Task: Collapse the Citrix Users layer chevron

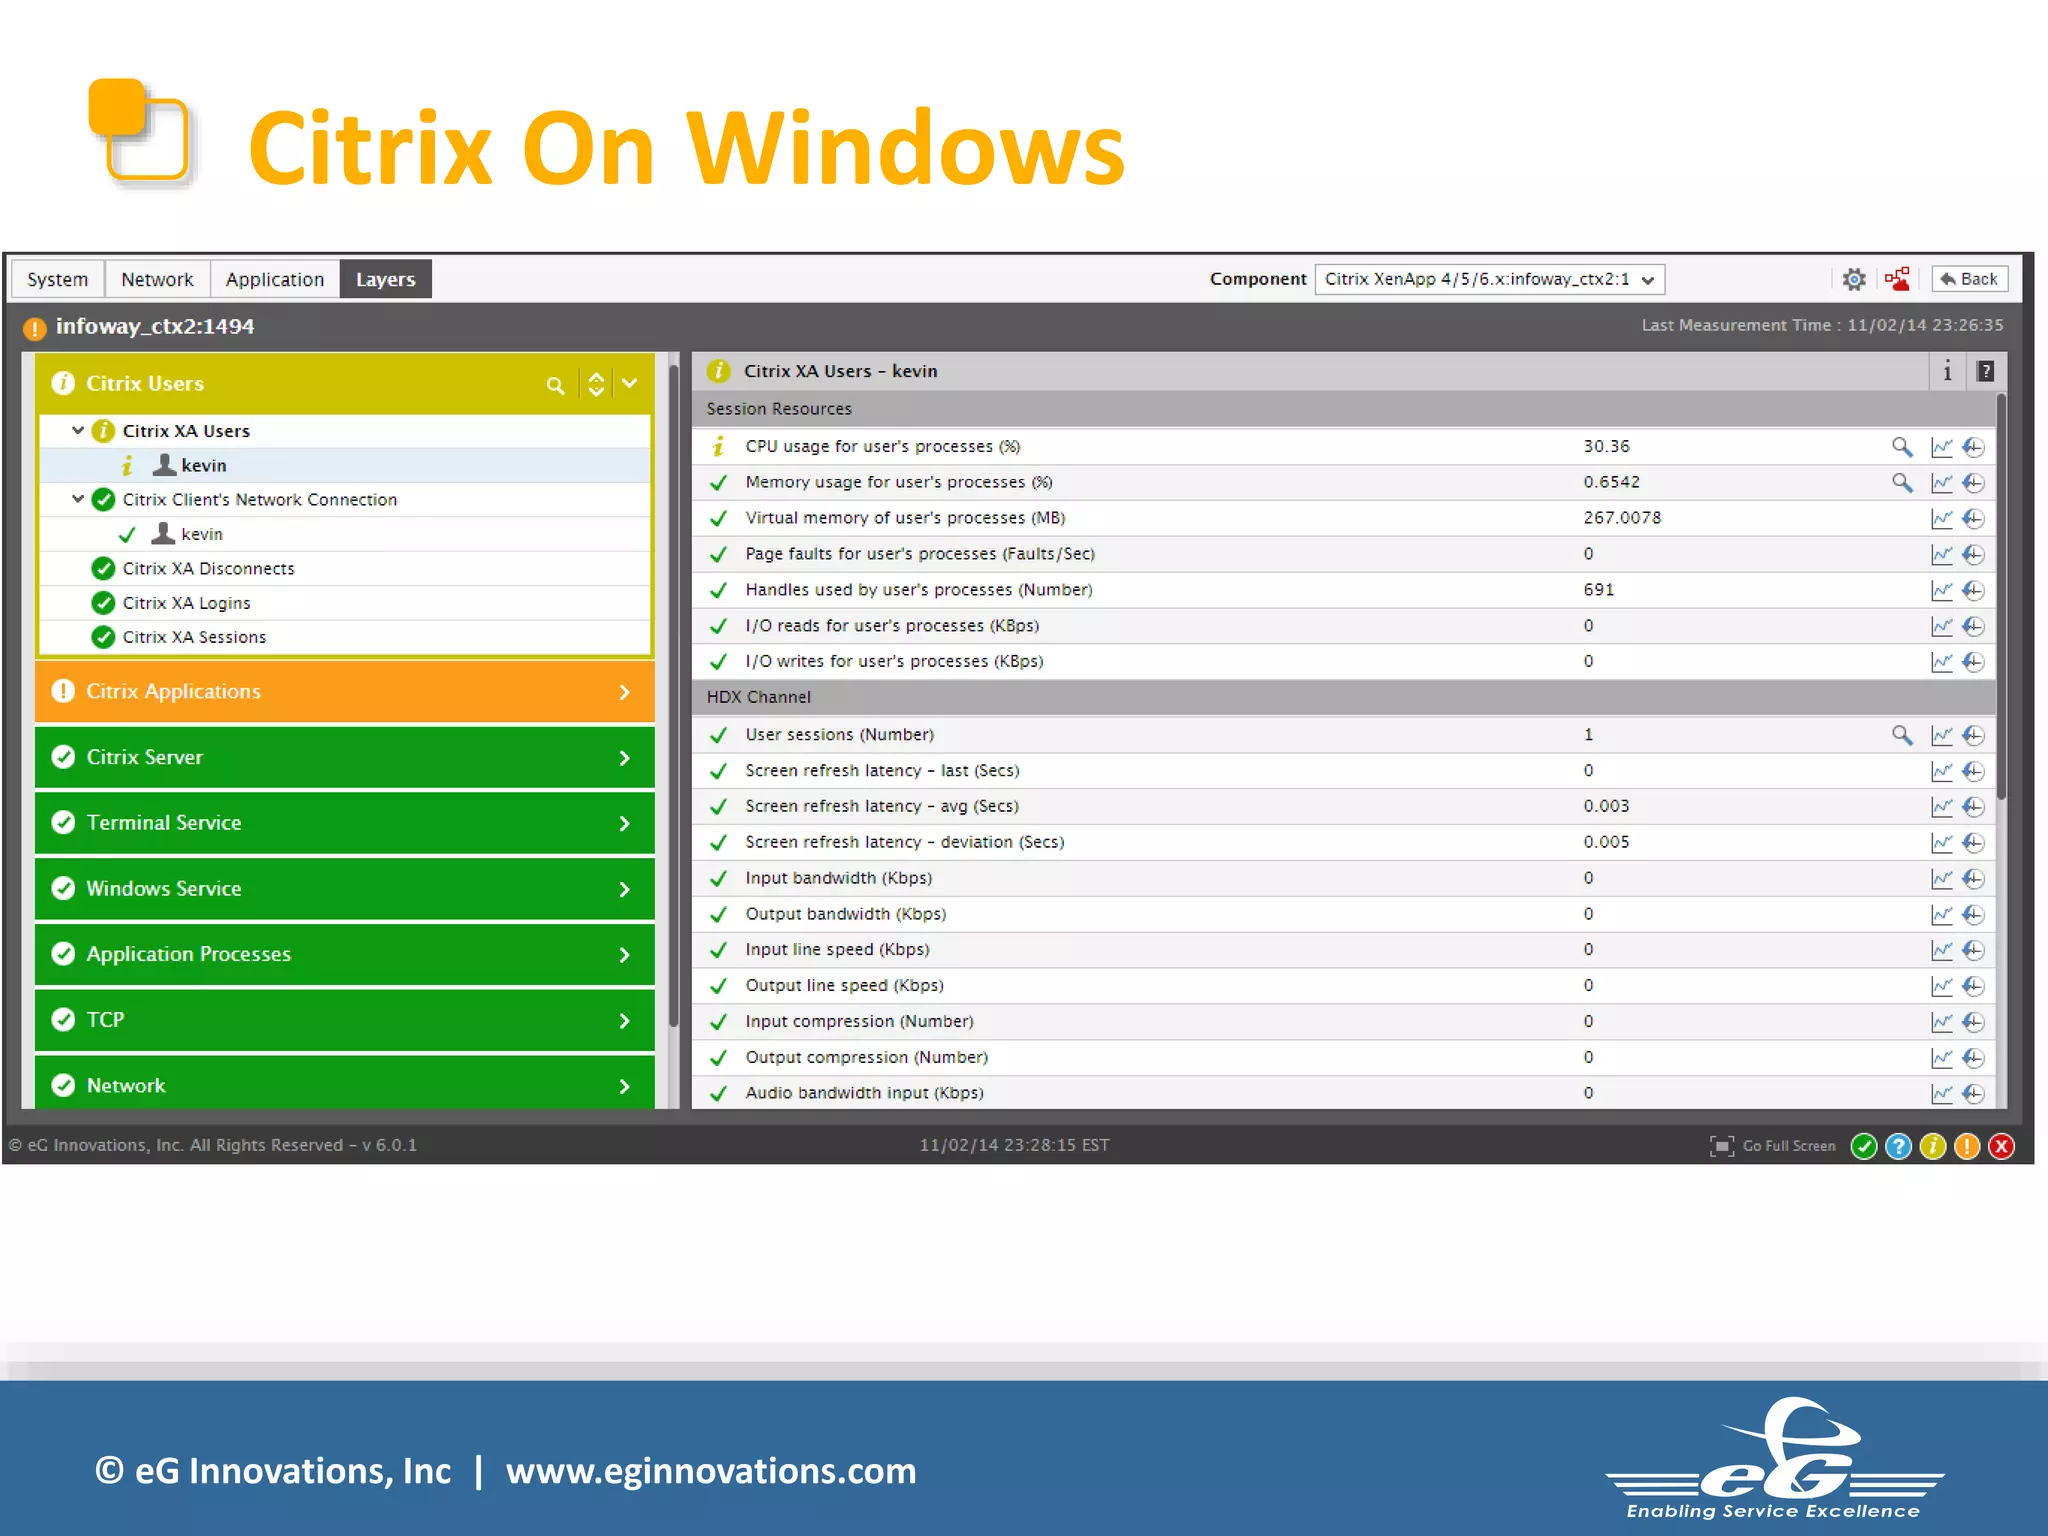Action: [x=630, y=383]
